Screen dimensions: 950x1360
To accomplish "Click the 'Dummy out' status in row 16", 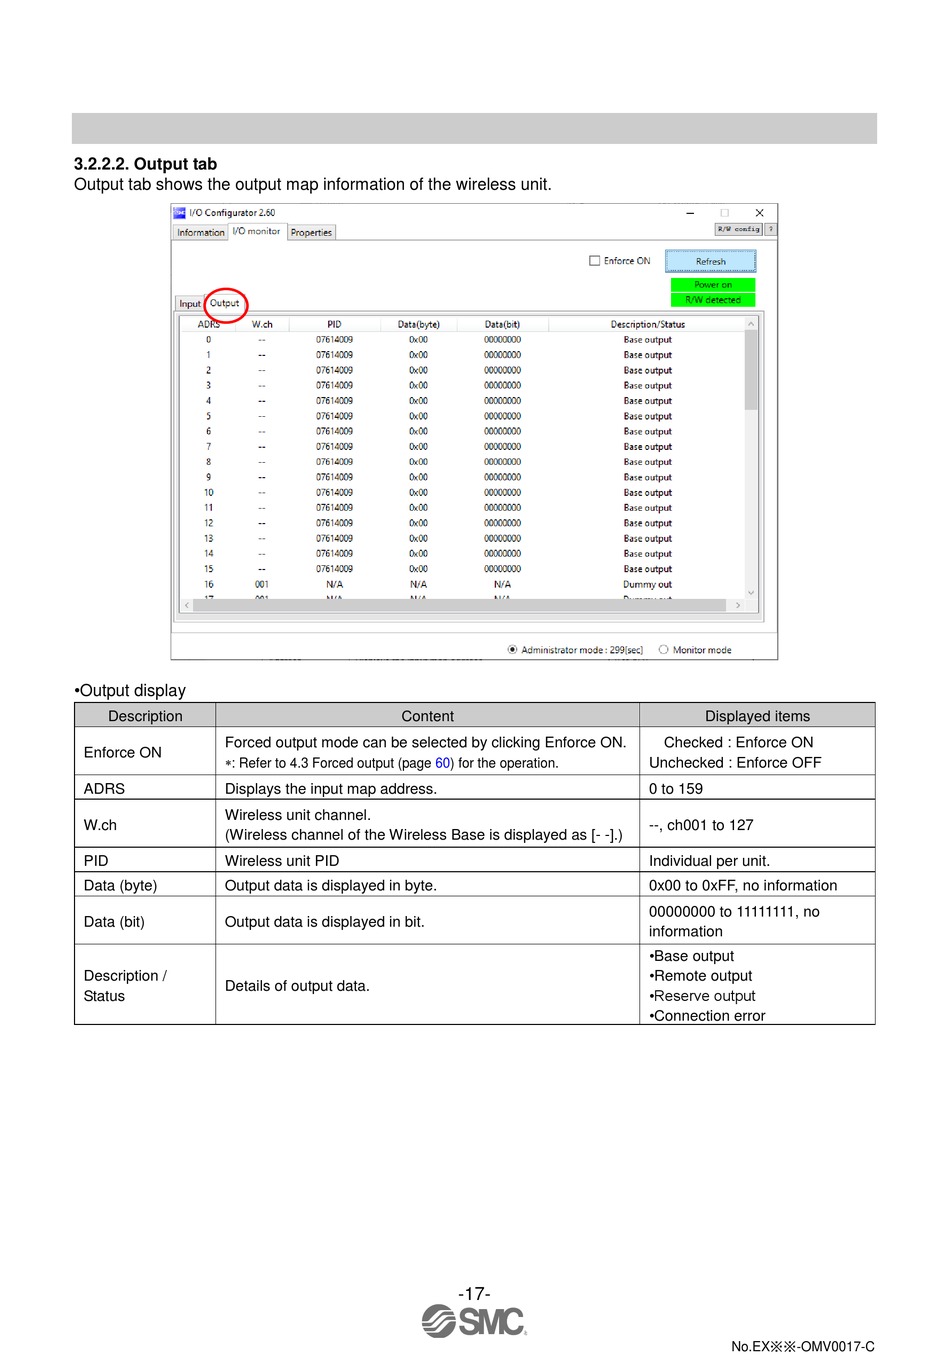I will point(648,584).
